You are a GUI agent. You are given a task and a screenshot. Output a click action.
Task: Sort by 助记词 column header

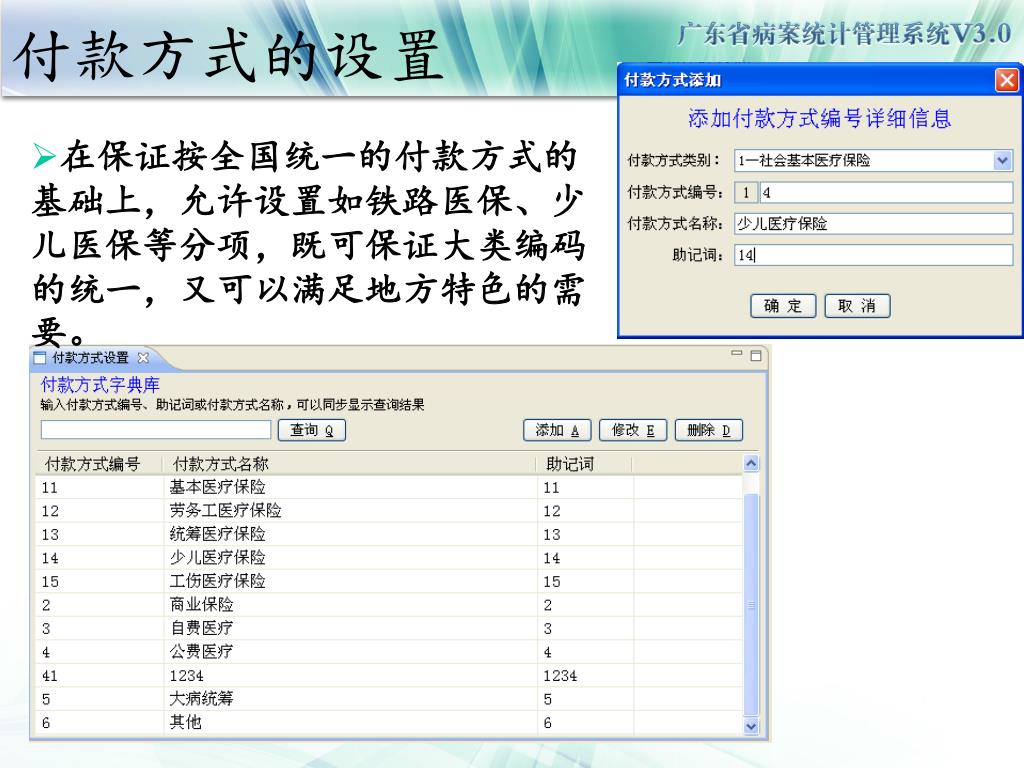coord(585,464)
